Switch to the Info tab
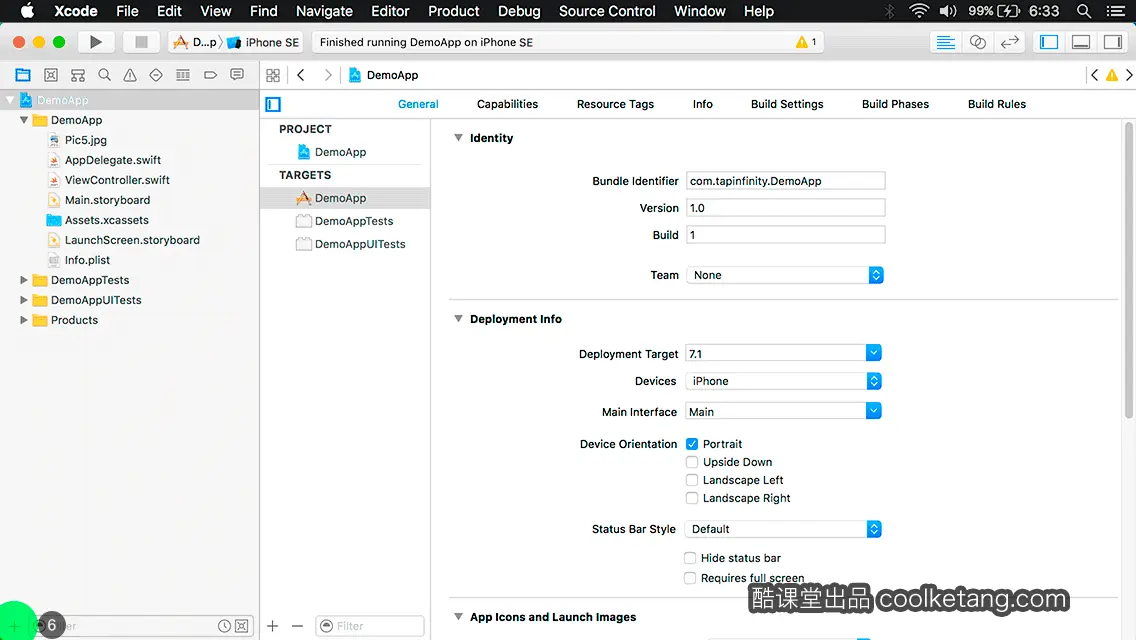This screenshot has width=1136, height=640. pos(702,104)
